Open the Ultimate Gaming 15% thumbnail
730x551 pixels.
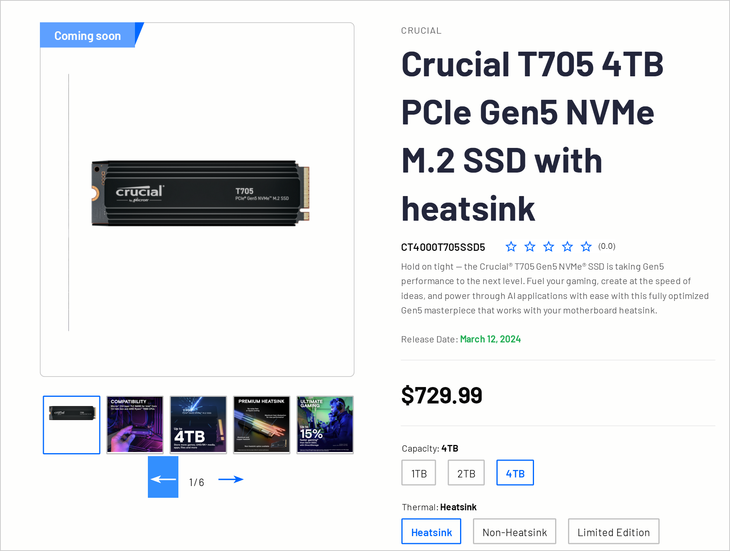(x=325, y=424)
